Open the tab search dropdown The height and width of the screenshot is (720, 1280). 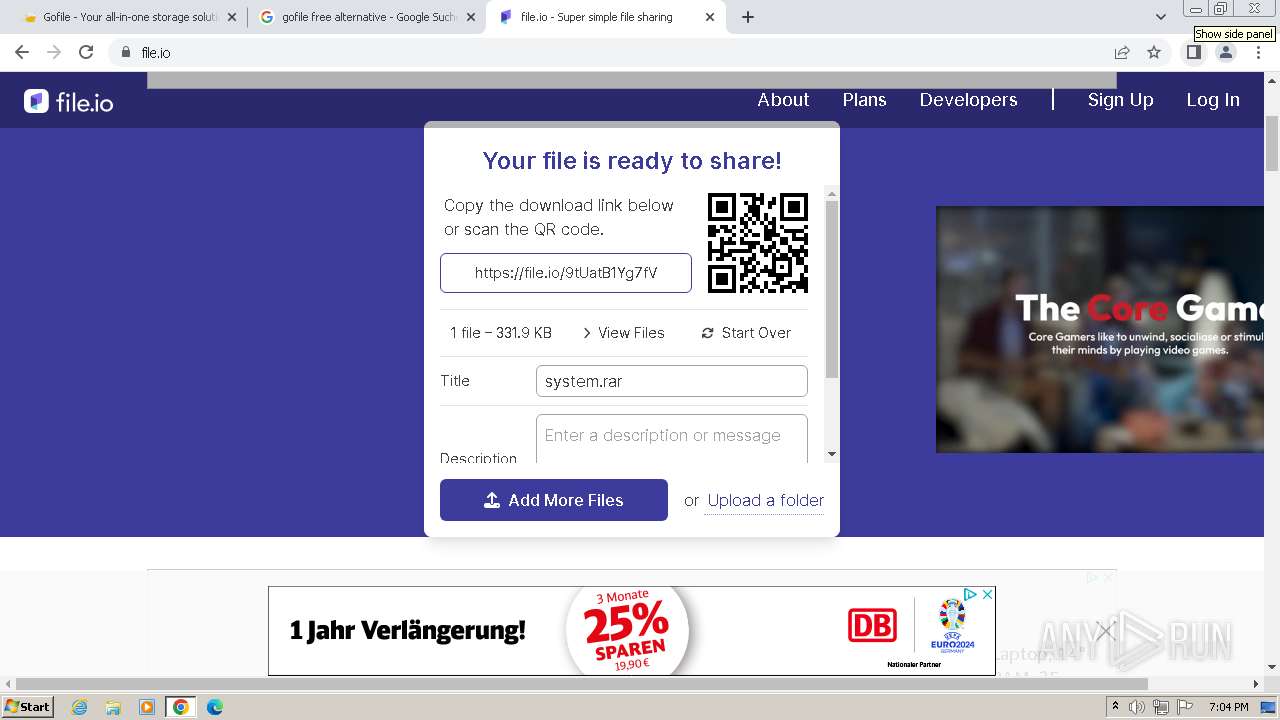pos(1160,17)
